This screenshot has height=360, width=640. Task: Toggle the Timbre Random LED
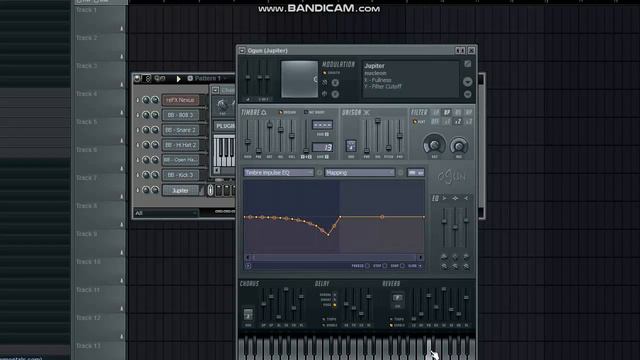point(280,112)
